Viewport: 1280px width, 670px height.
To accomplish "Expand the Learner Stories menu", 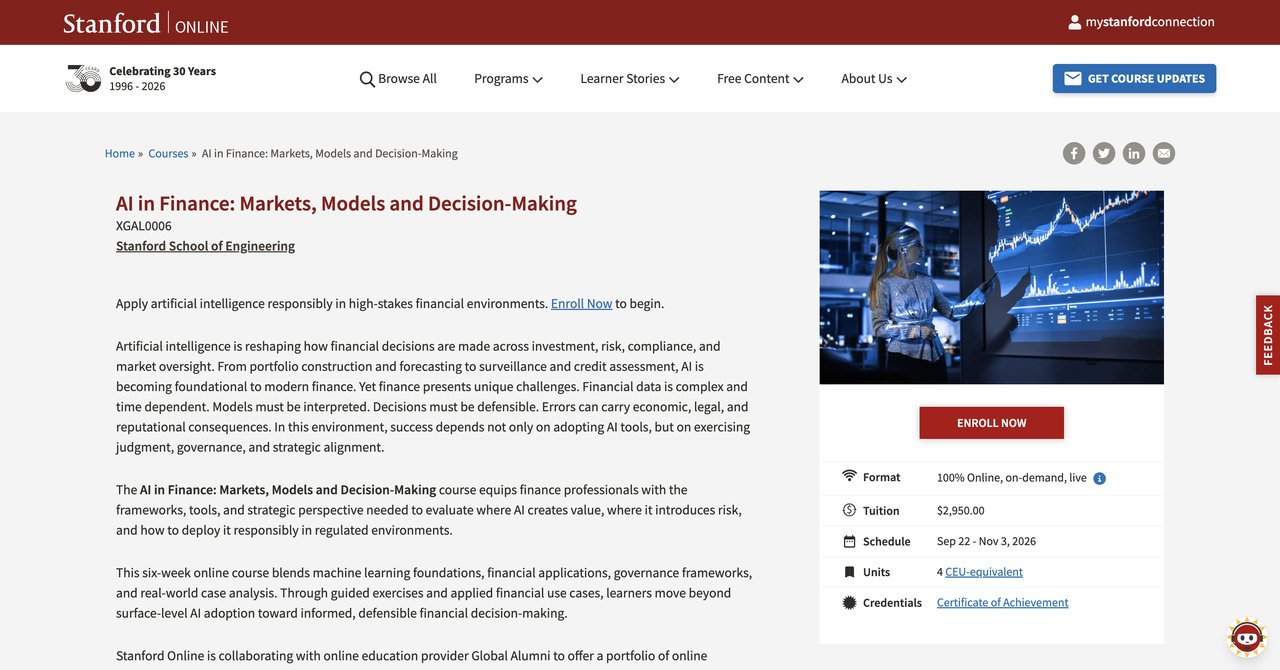I will (x=630, y=79).
